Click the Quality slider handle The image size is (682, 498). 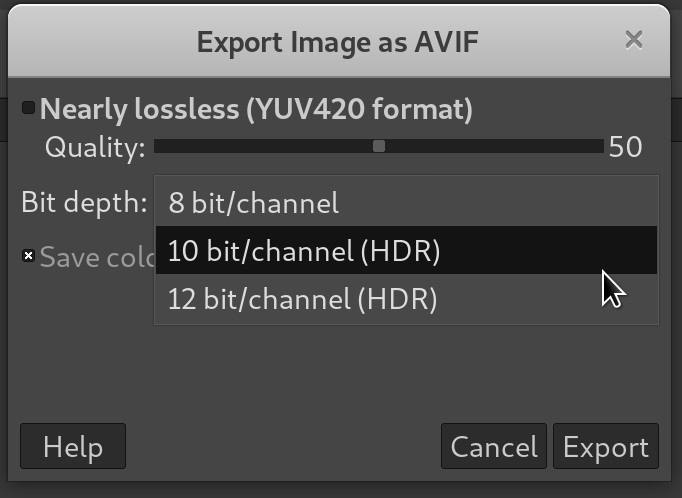click(x=379, y=147)
